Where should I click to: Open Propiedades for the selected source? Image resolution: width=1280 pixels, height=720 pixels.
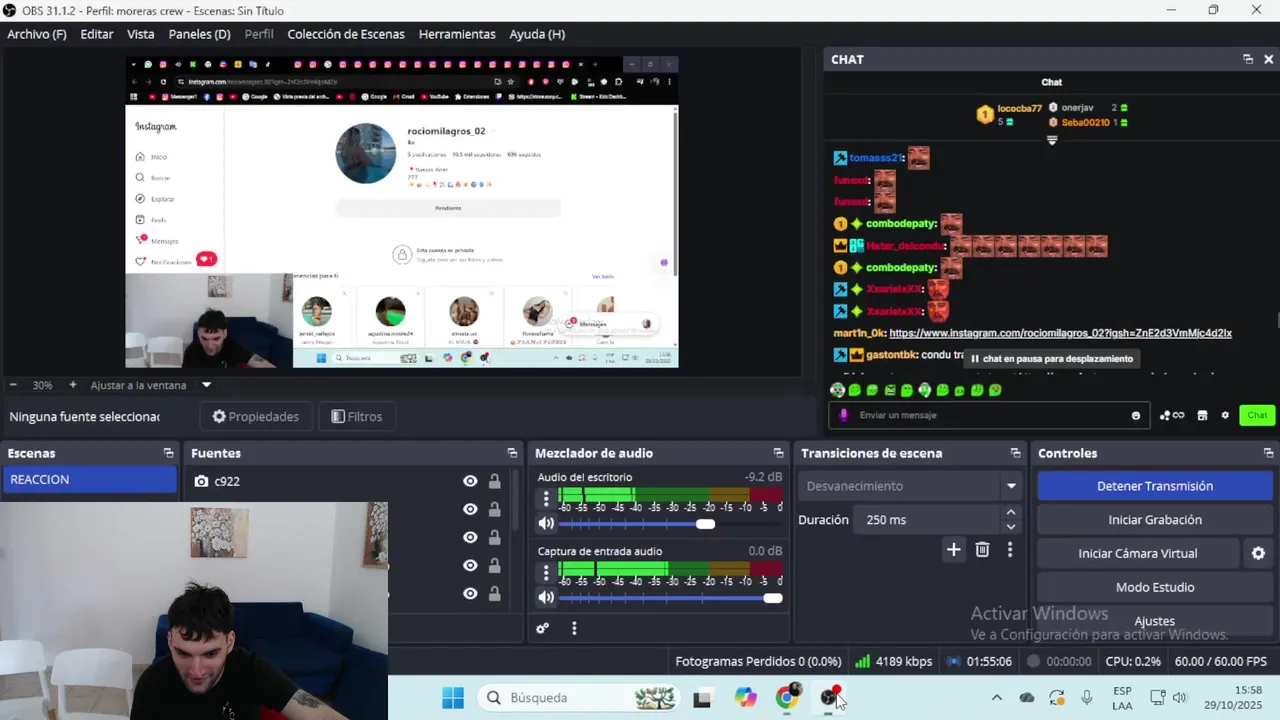[x=256, y=417]
